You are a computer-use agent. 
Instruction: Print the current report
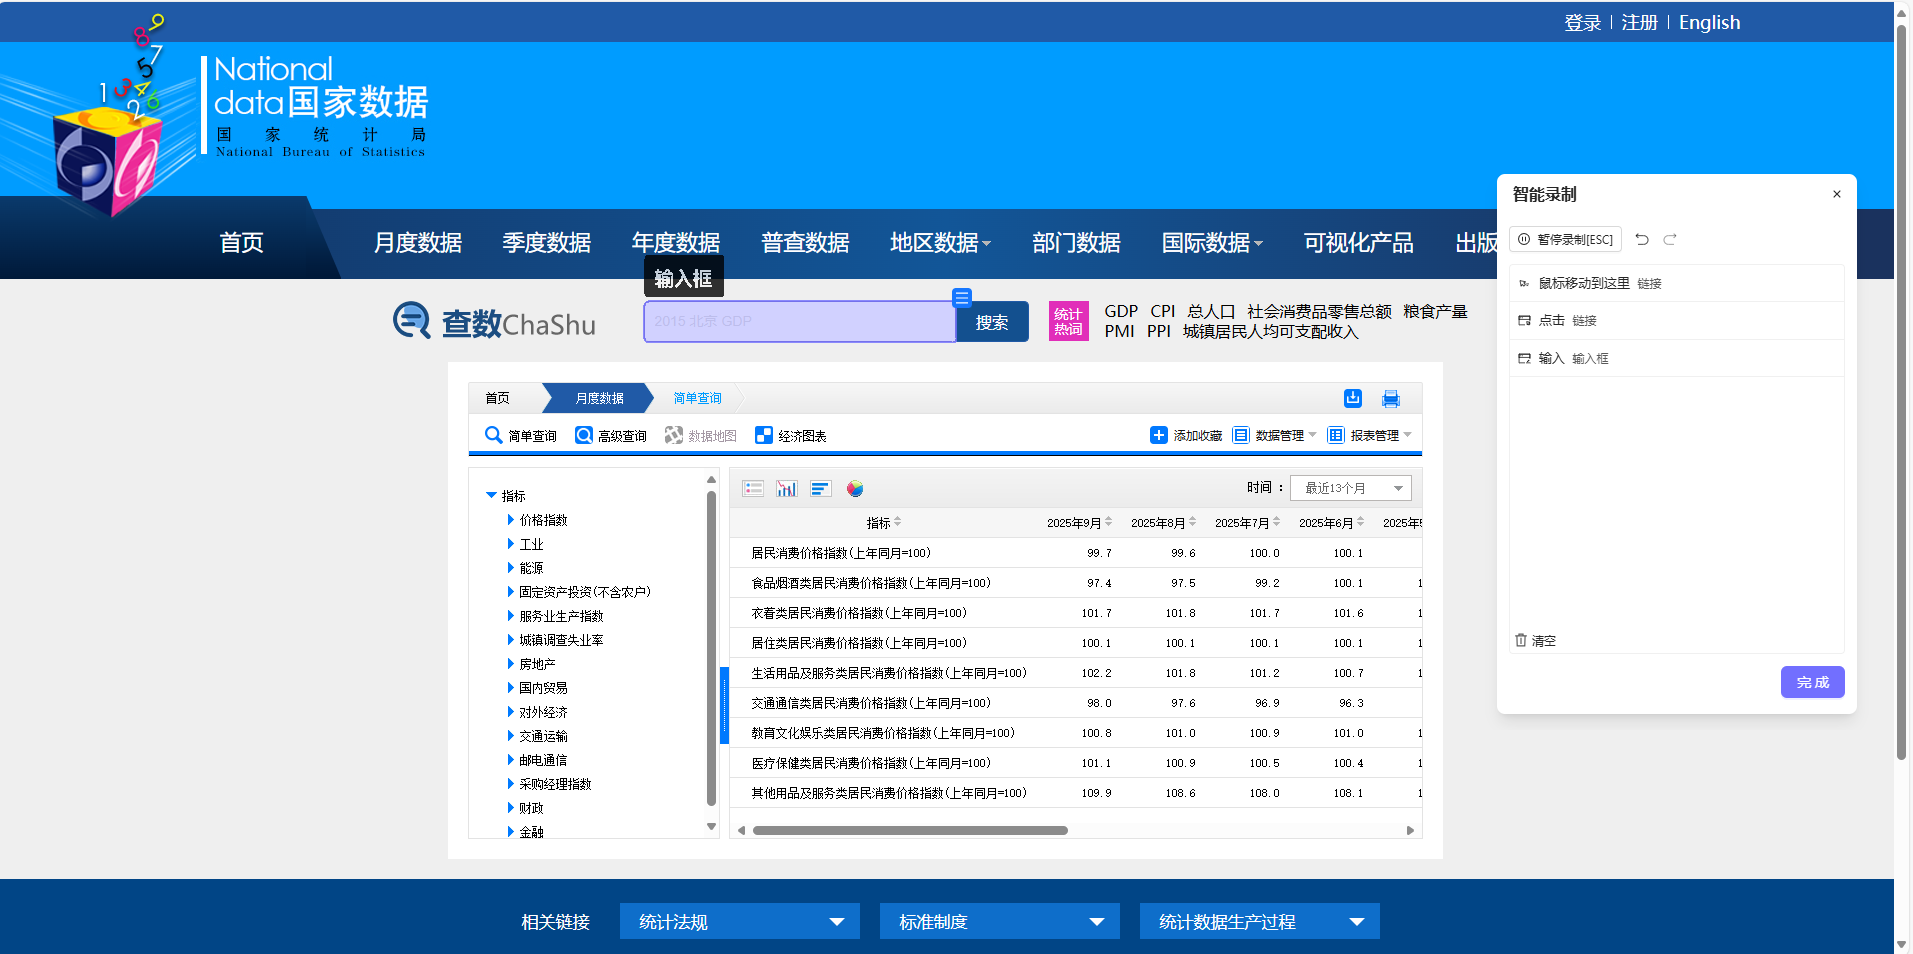tap(1390, 398)
